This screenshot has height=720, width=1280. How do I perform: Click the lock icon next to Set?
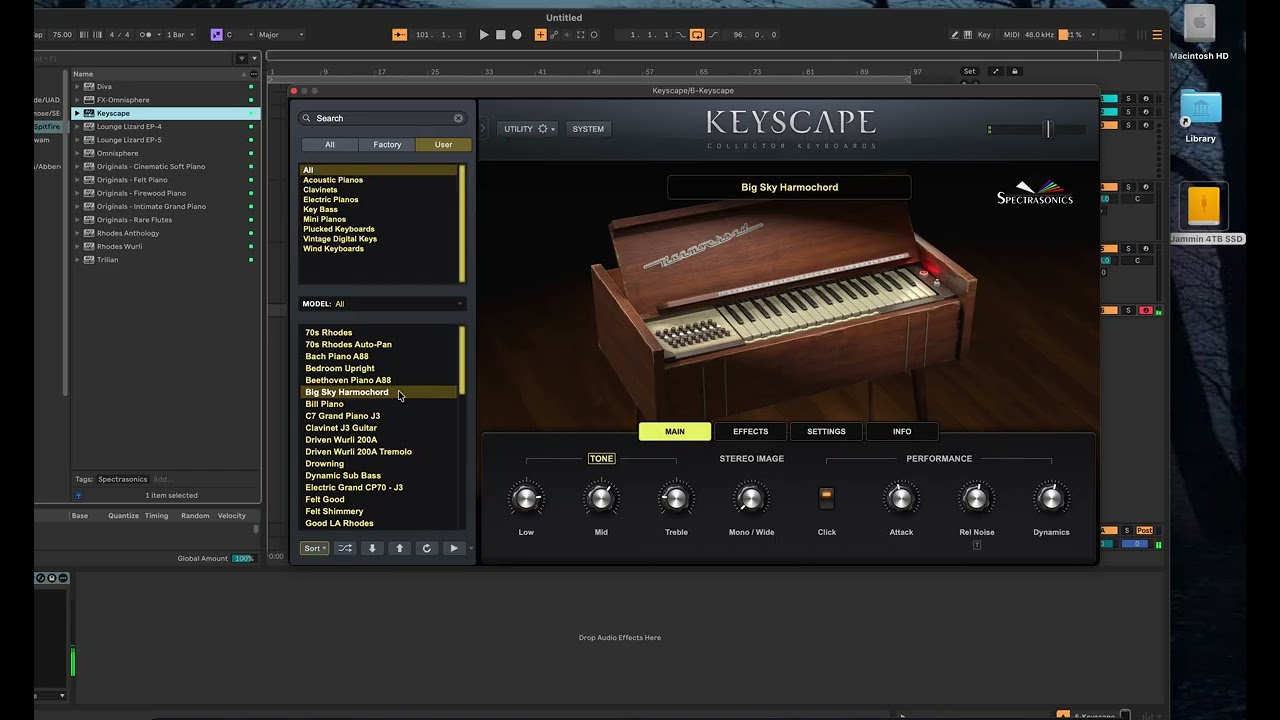[1015, 71]
